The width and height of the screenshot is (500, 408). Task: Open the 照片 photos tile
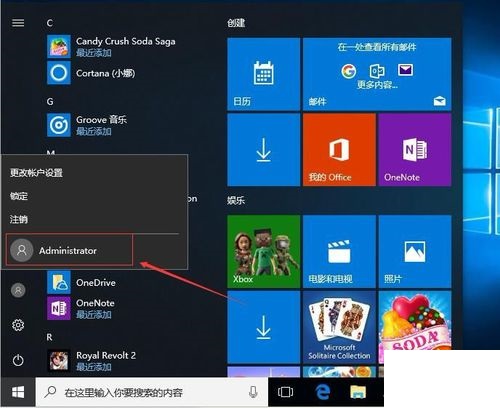click(x=415, y=251)
